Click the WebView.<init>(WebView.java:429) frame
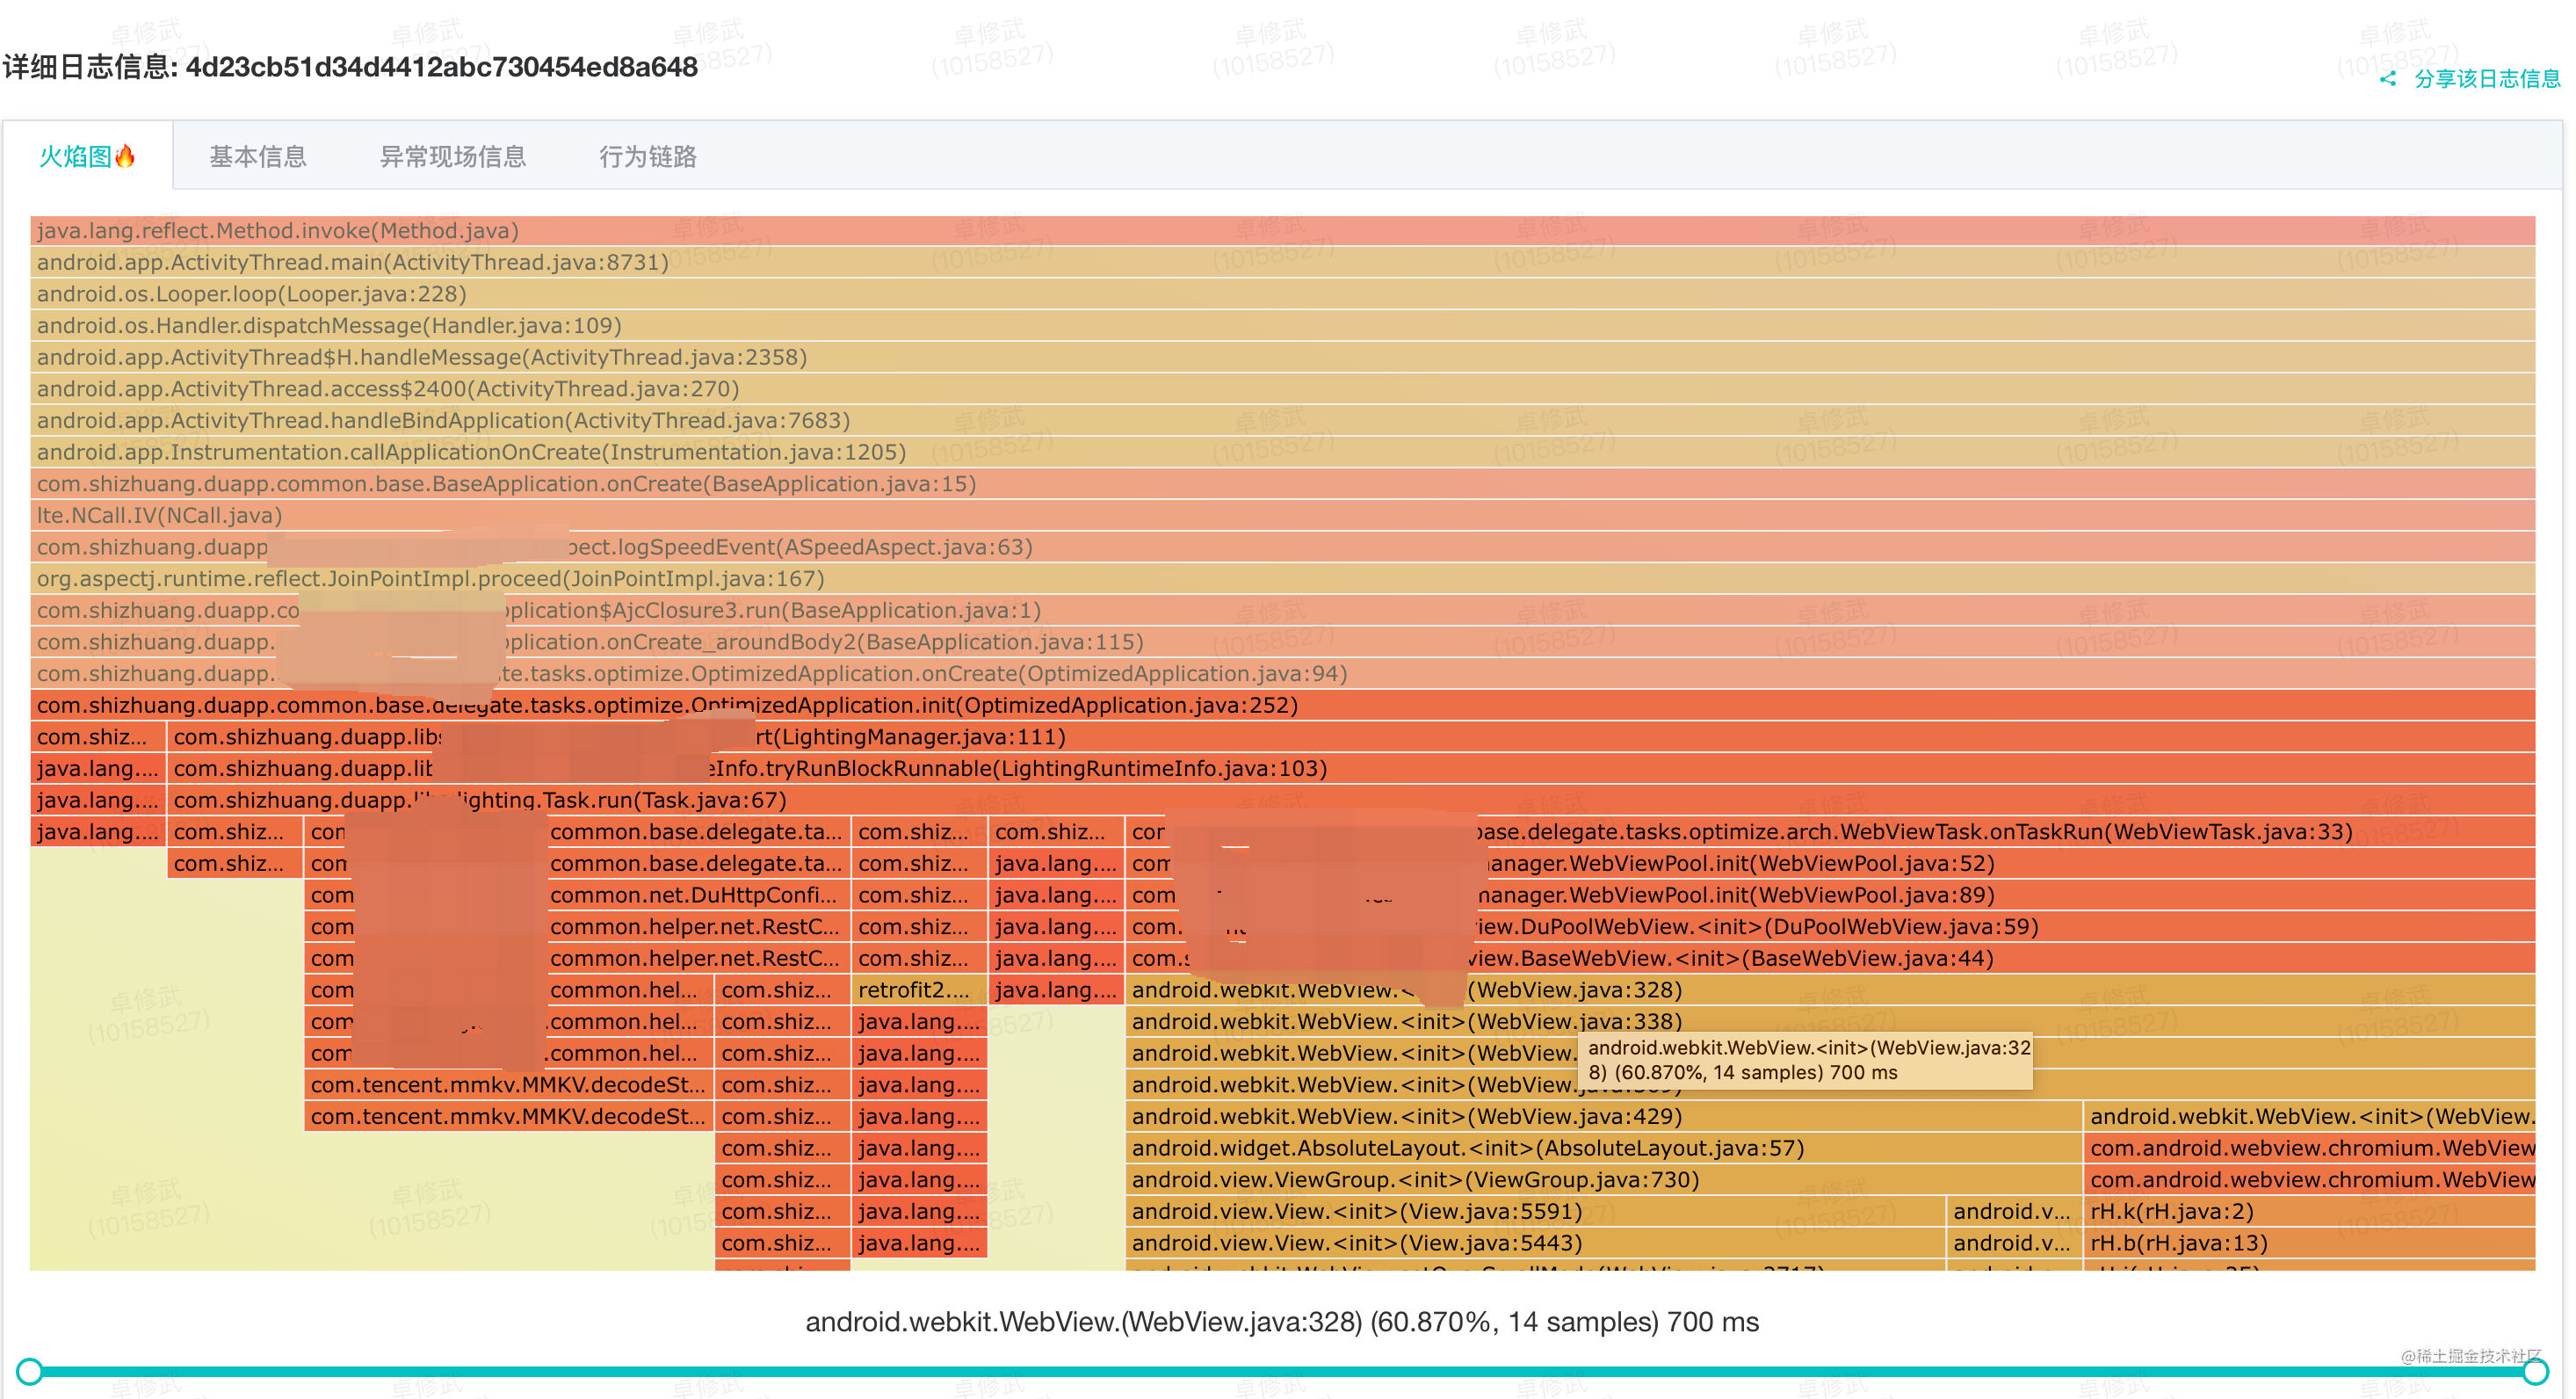This screenshot has width=2576, height=1399. [x=1400, y=1116]
